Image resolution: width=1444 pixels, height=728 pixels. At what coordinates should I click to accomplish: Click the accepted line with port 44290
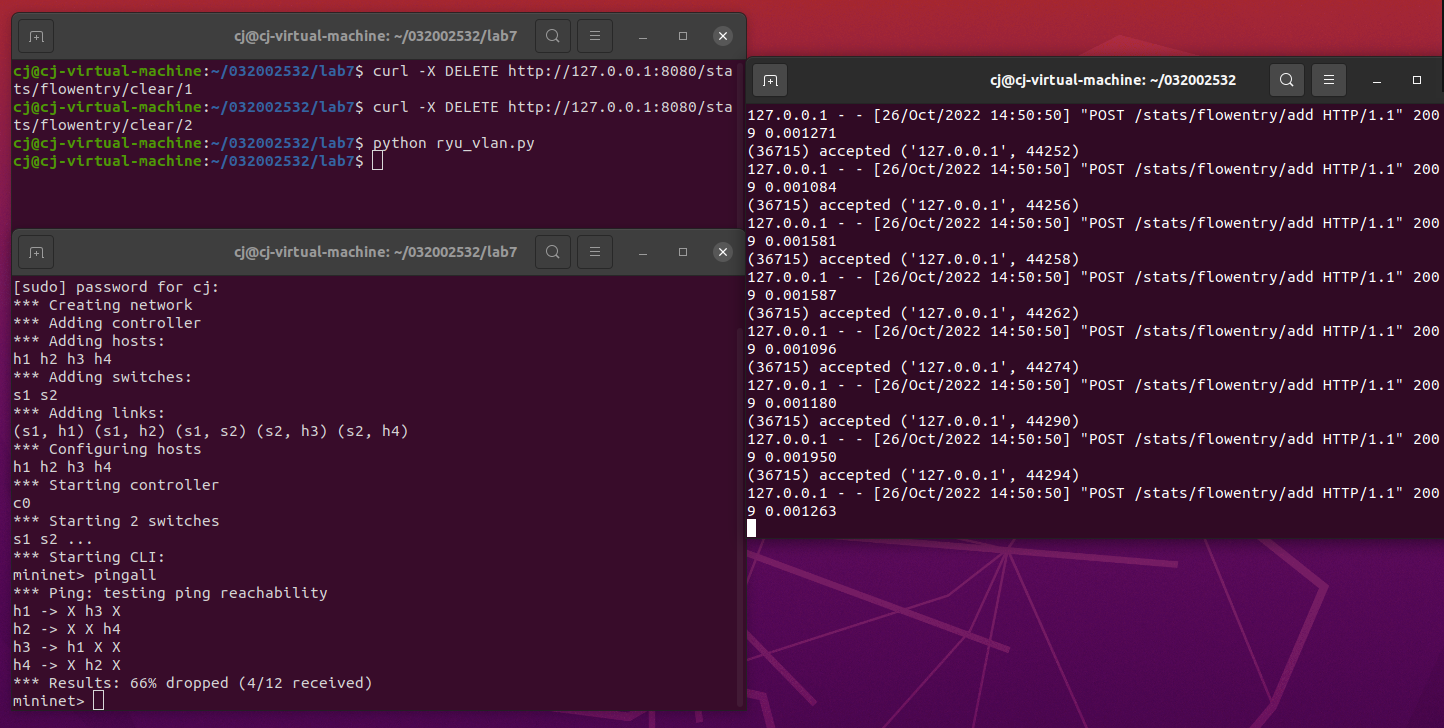(914, 421)
